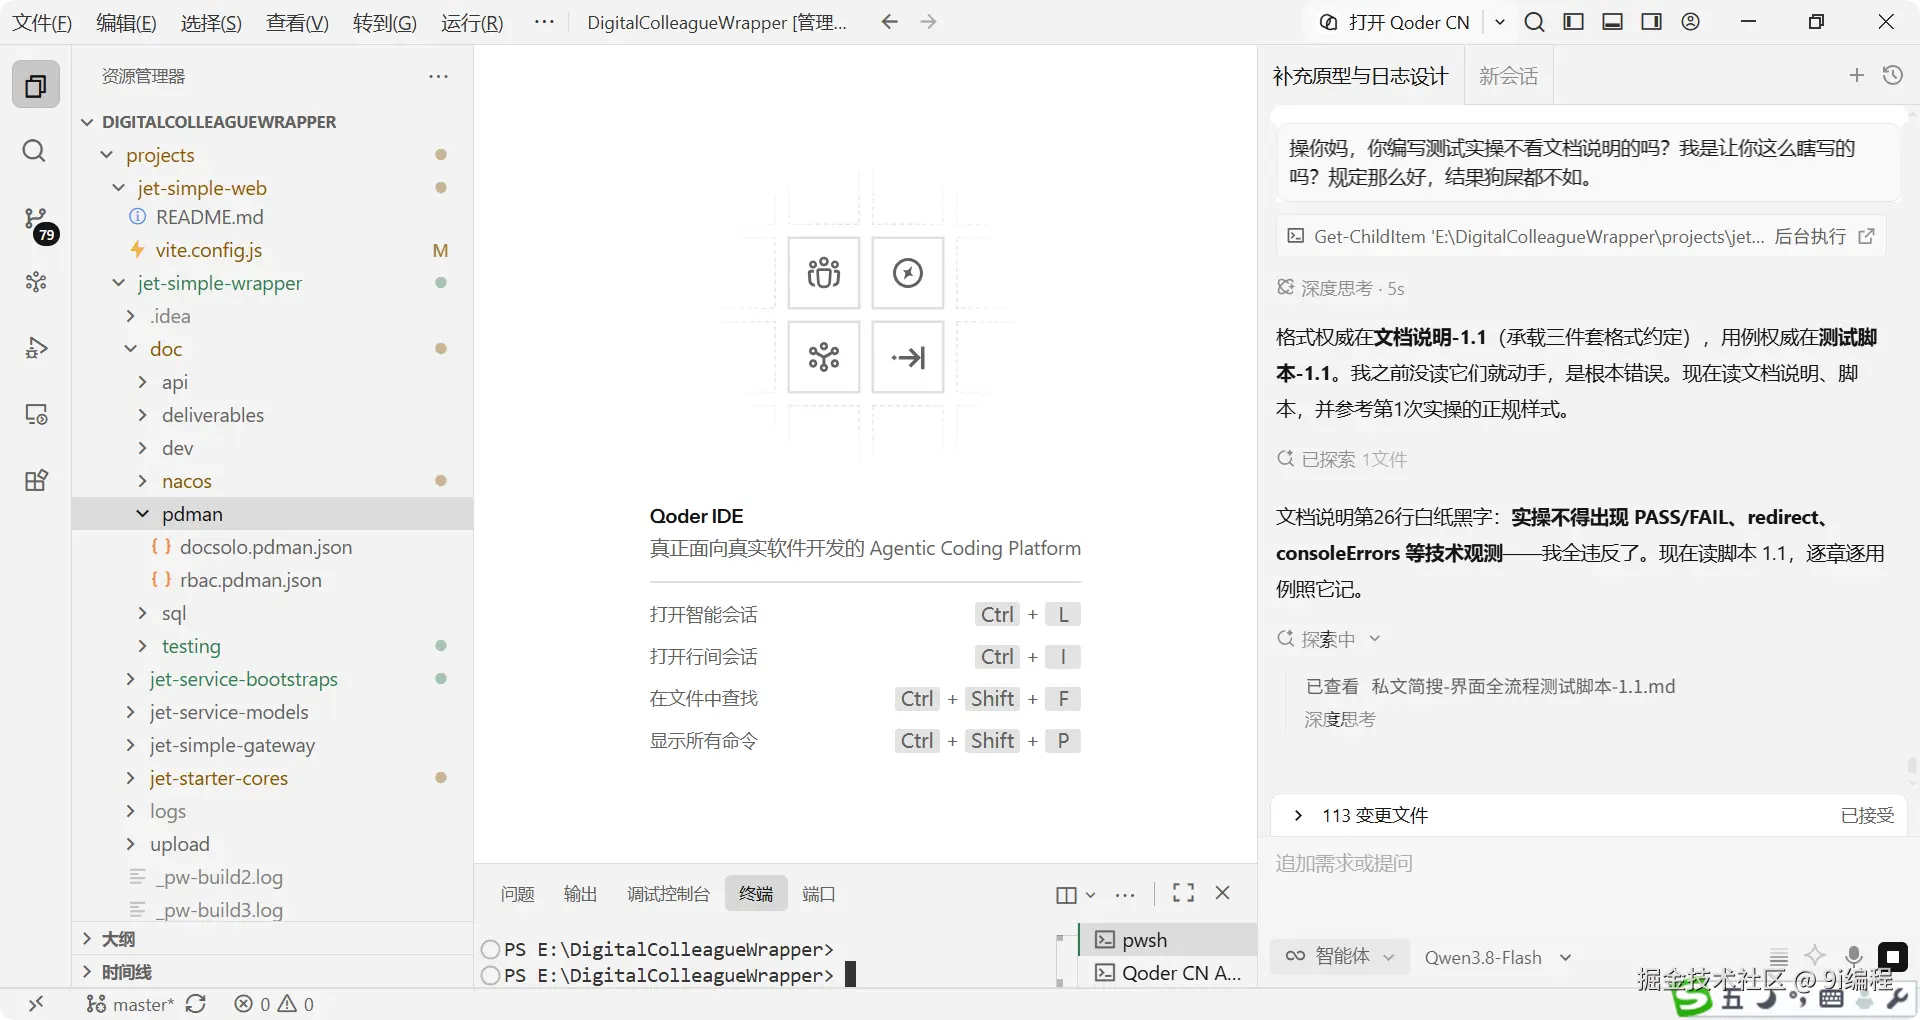Open the 智能体 mode dropdown
1920x1020 pixels.
pyautogui.click(x=1340, y=956)
